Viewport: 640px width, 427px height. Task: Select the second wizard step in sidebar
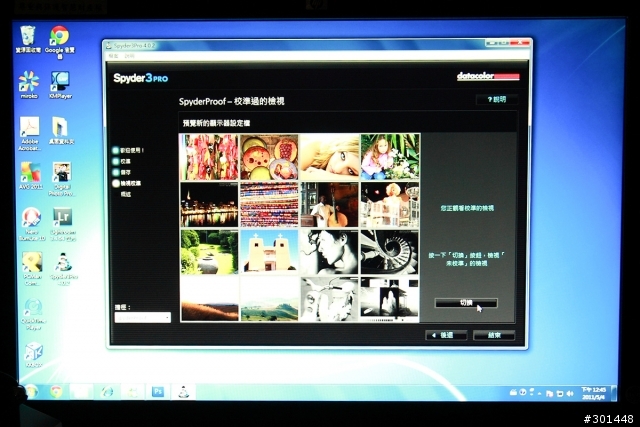click(122, 161)
